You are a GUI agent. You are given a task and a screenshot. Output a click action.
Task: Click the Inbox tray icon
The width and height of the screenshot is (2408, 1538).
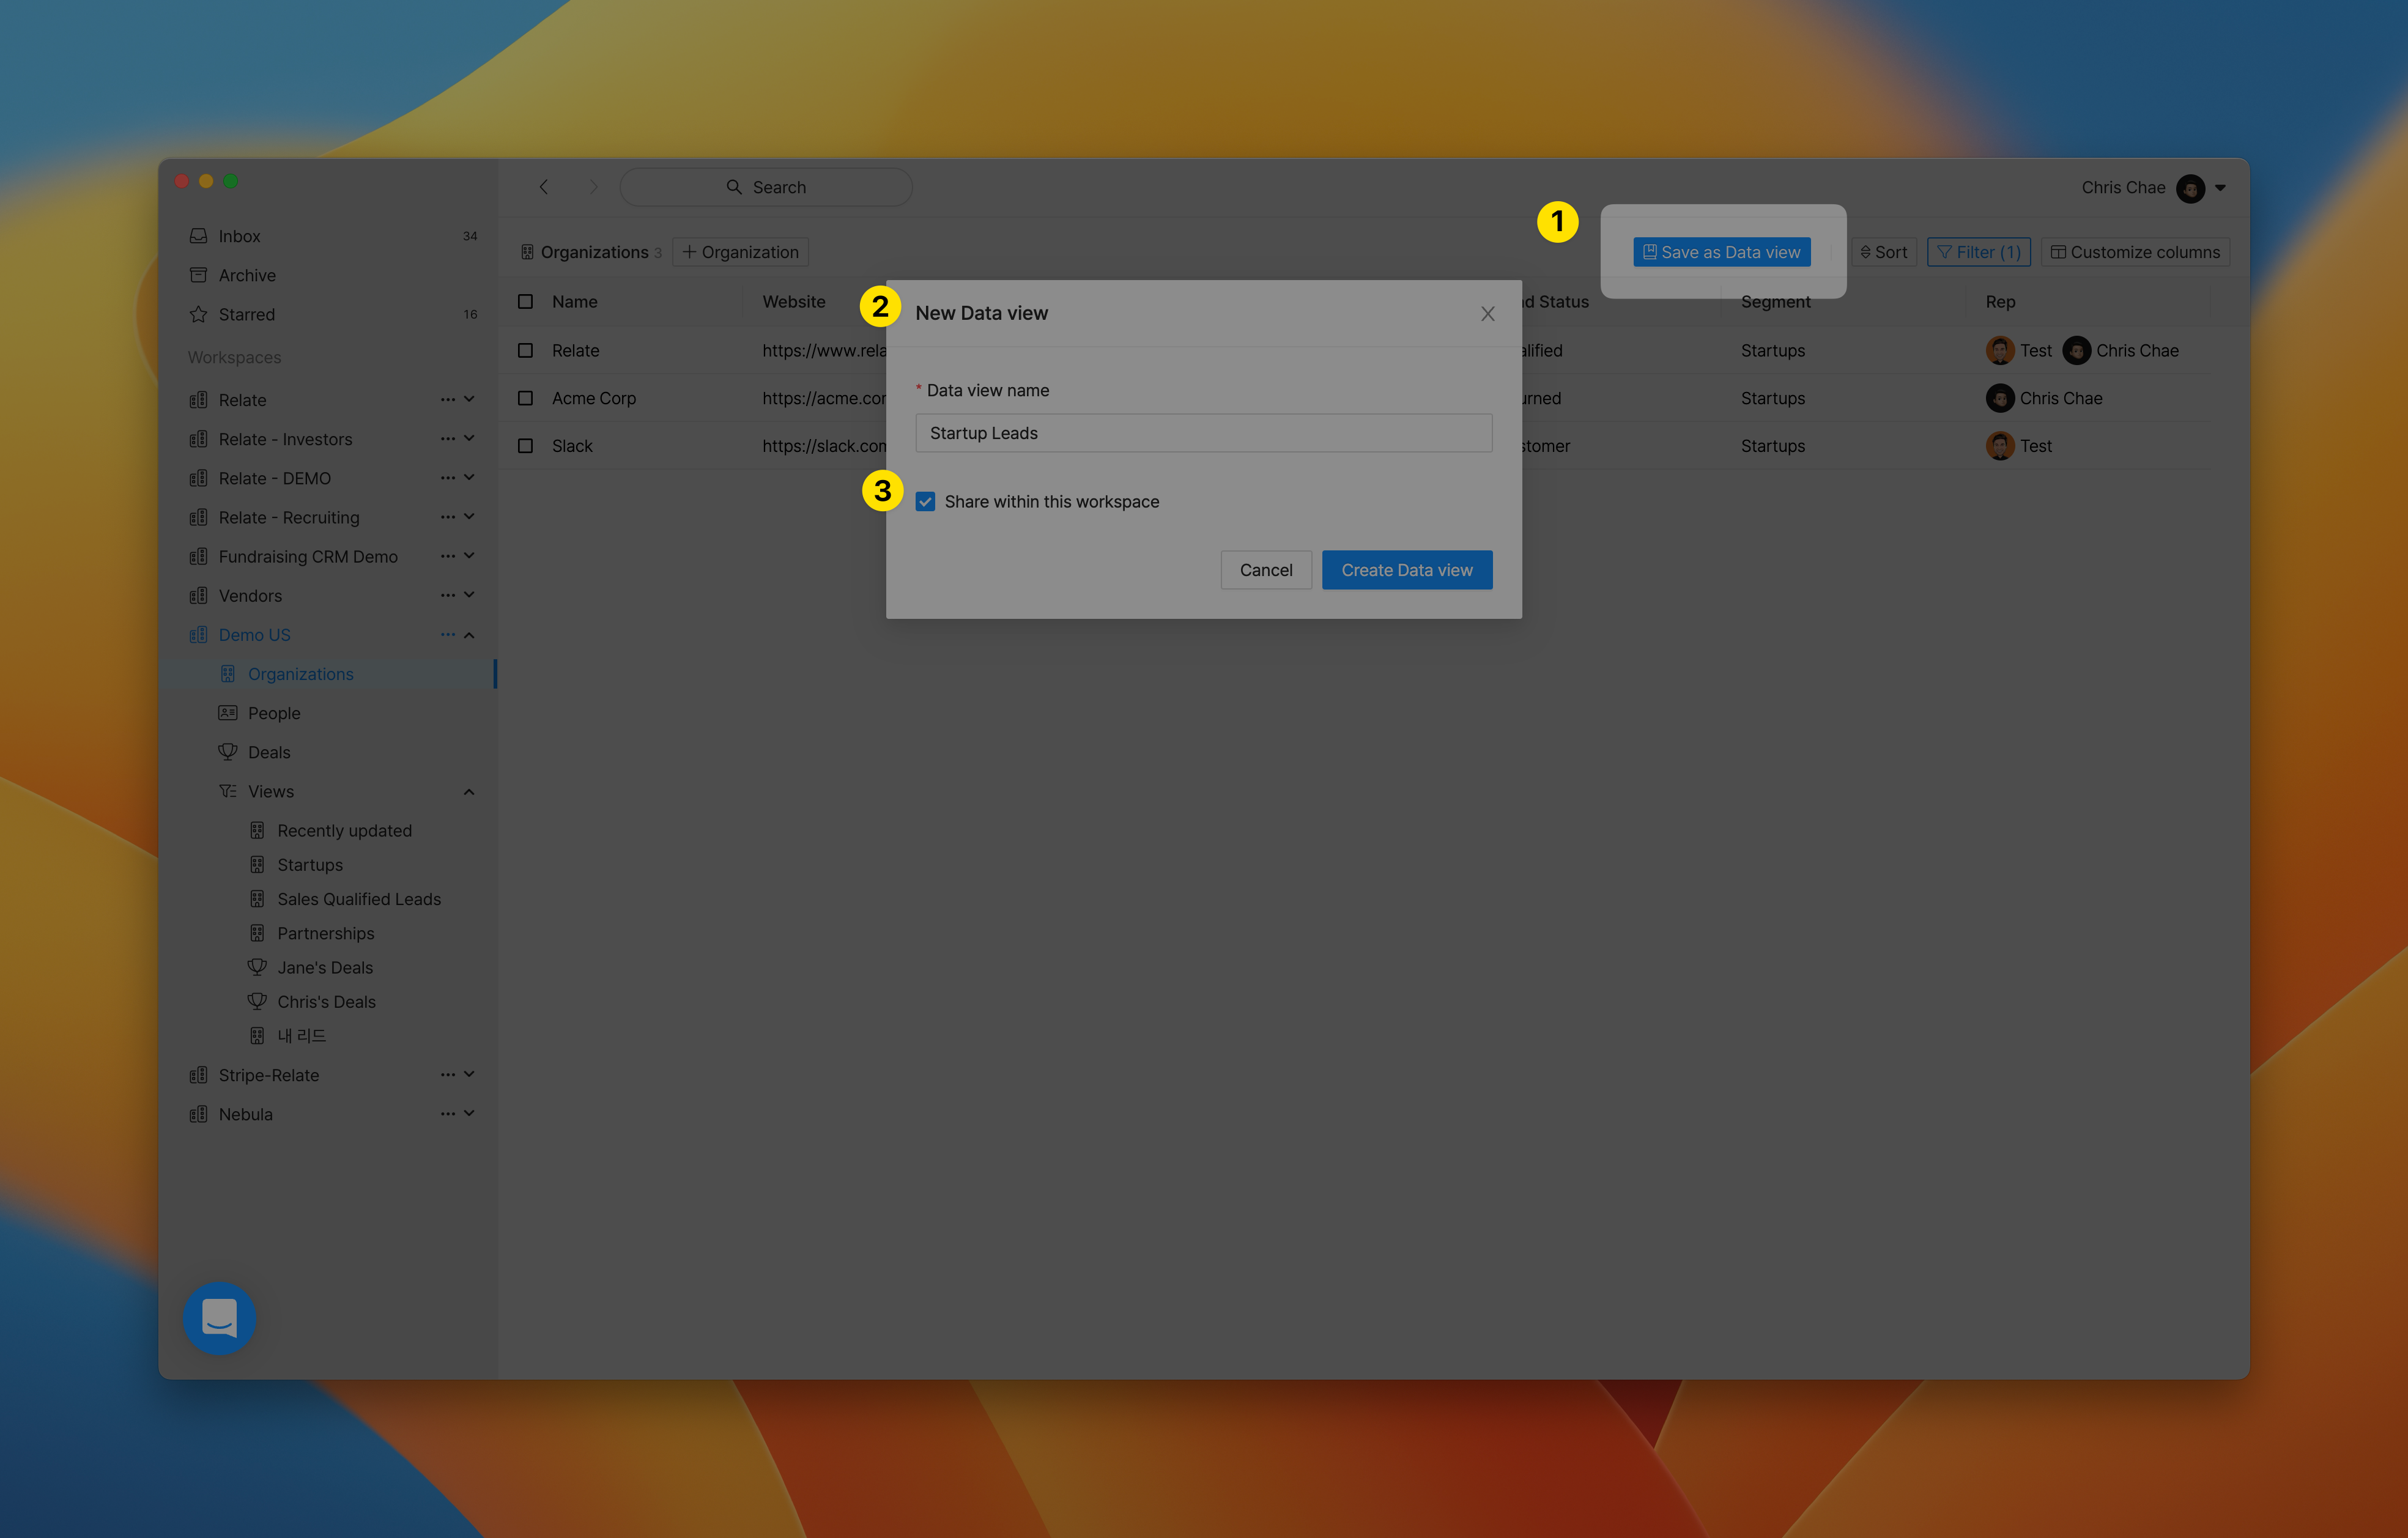tap(198, 236)
